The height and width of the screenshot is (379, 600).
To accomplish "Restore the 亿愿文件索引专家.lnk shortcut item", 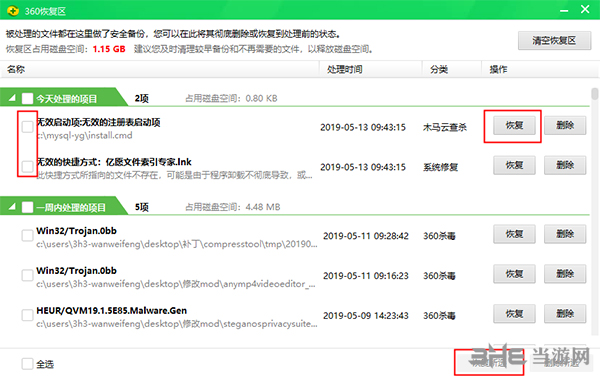I will pos(514,165).
